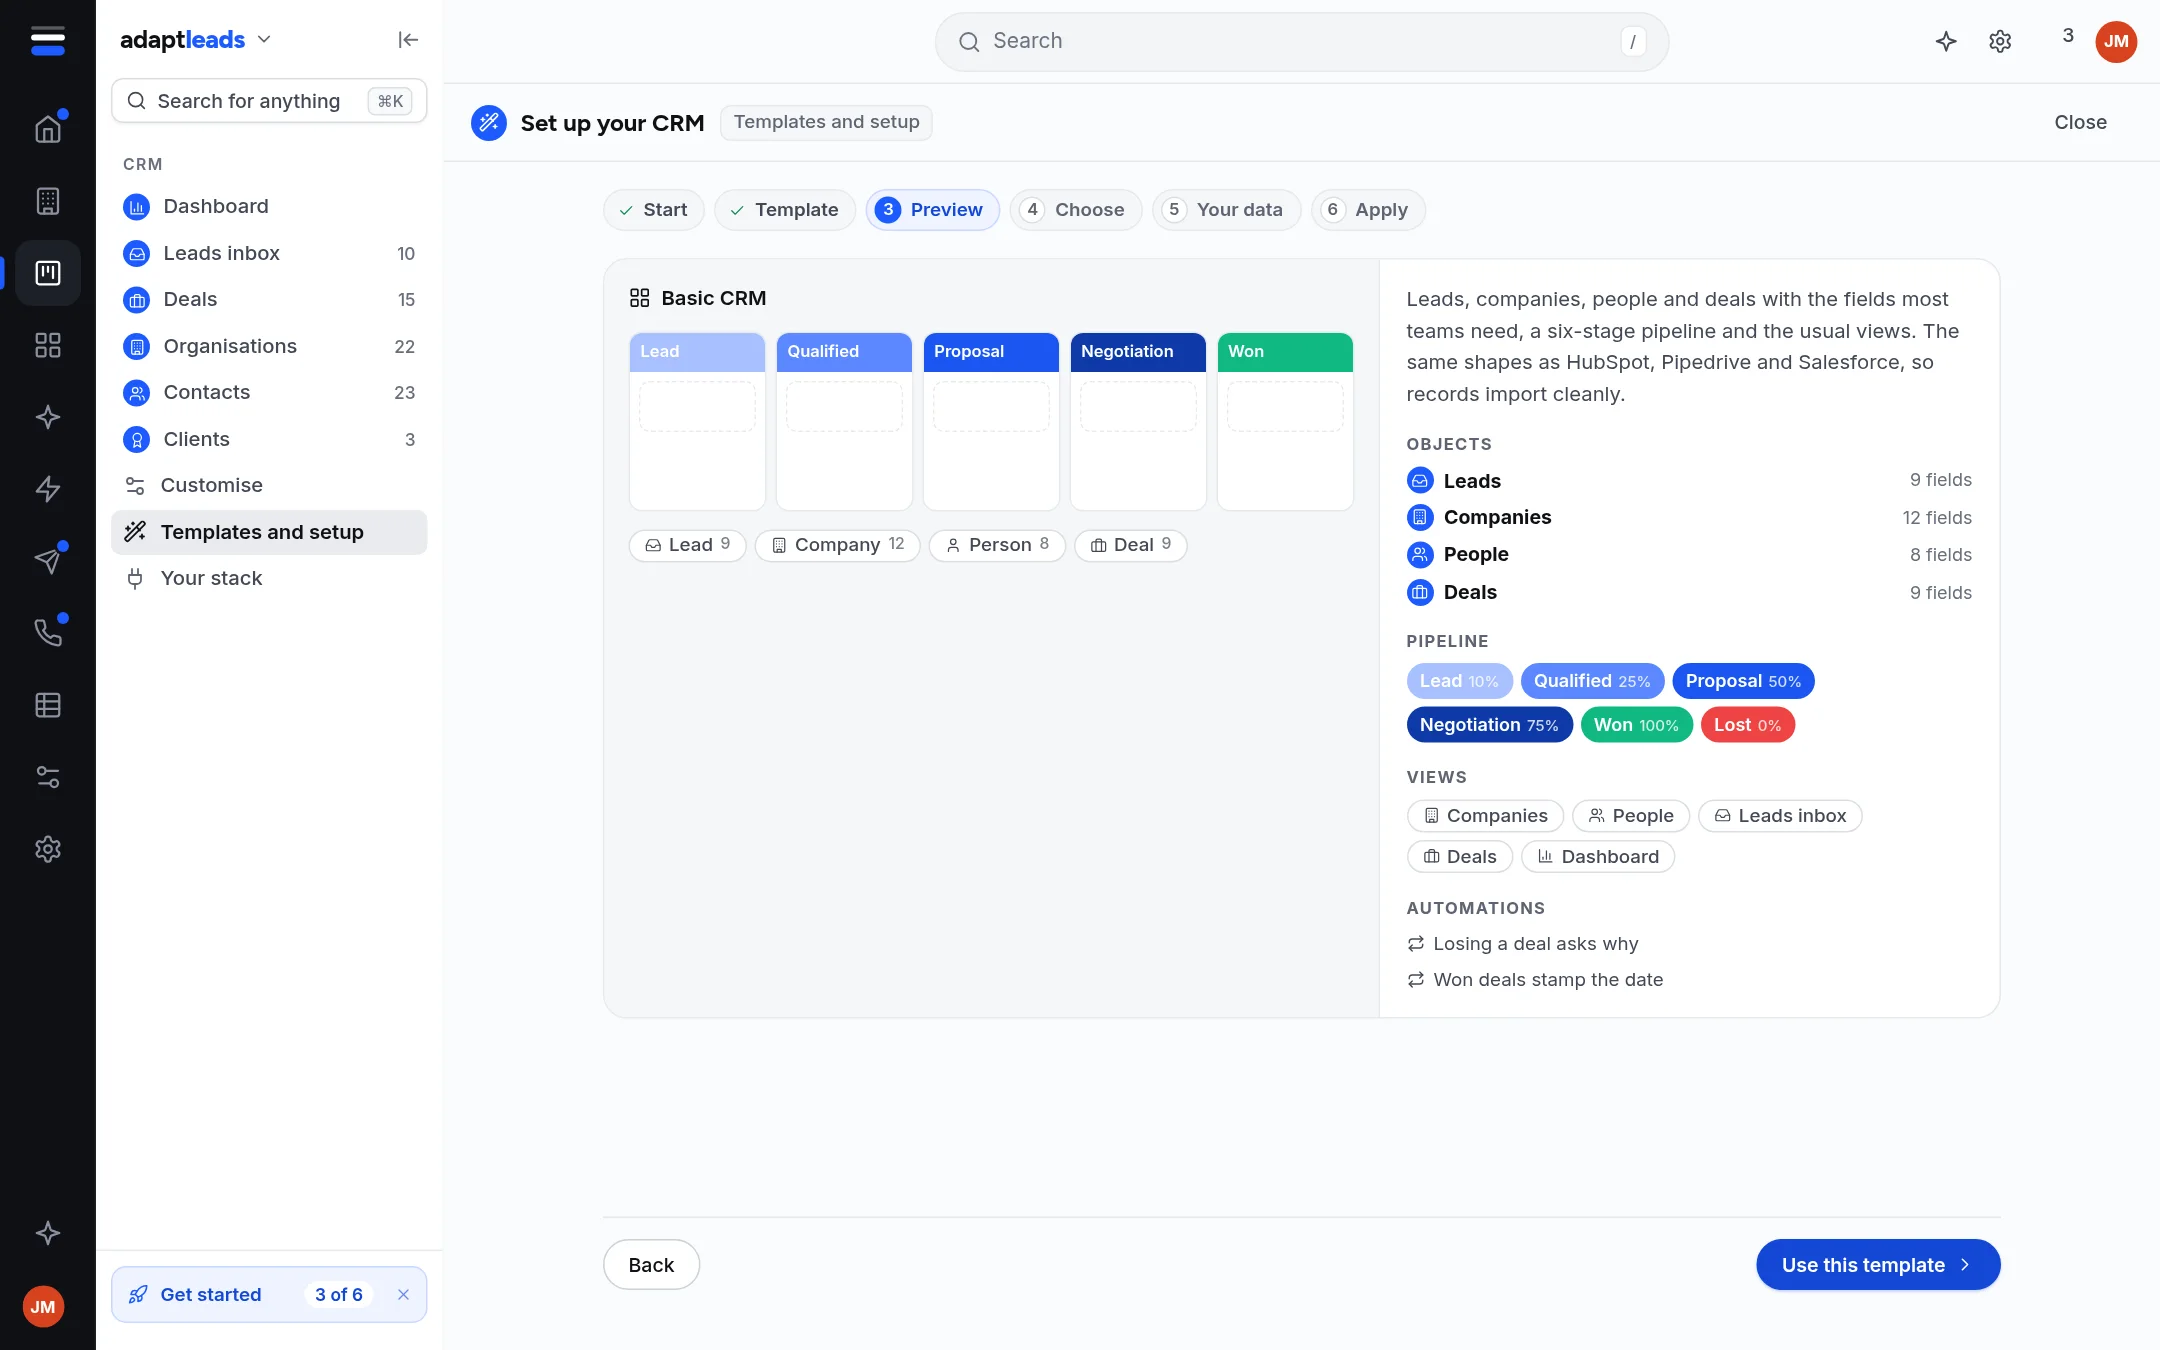Go to the Your data step
Image resolution: width=2160 pixels, height=1350 pixels.
pyautogui.click(x=1226, y=210)
